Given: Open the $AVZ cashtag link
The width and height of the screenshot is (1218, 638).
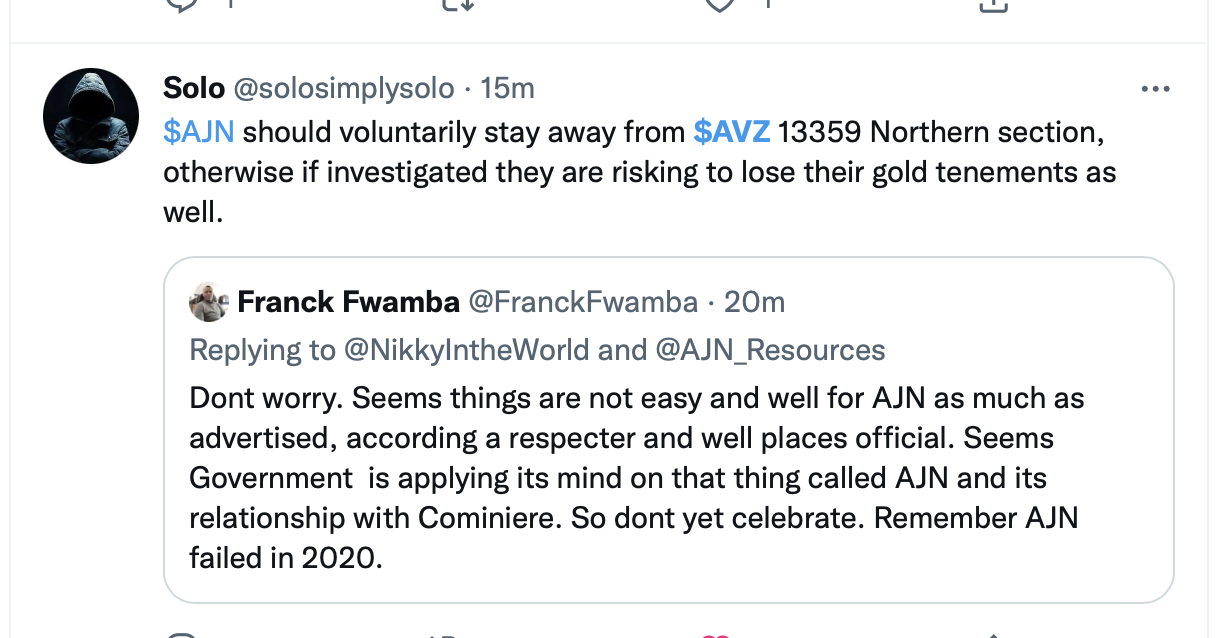Looking at the screenshot, I should [x=732, y=131].
